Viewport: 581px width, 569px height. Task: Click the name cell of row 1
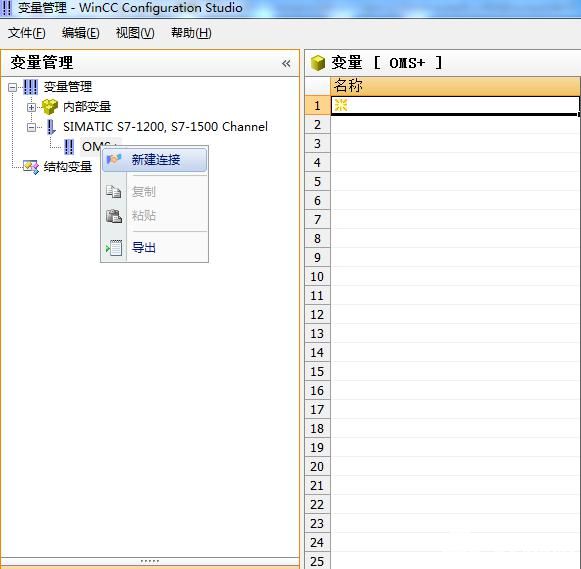(455, 106)
